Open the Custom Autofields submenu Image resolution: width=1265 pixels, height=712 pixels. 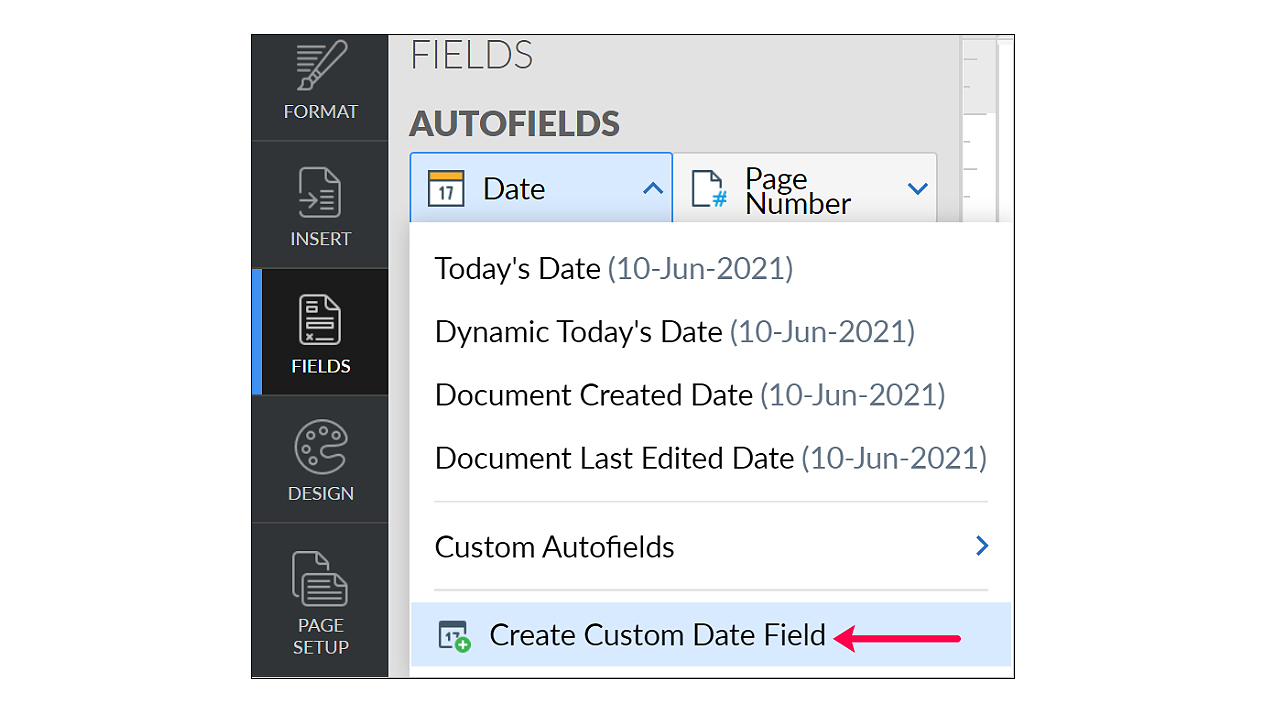pos(555,547)
